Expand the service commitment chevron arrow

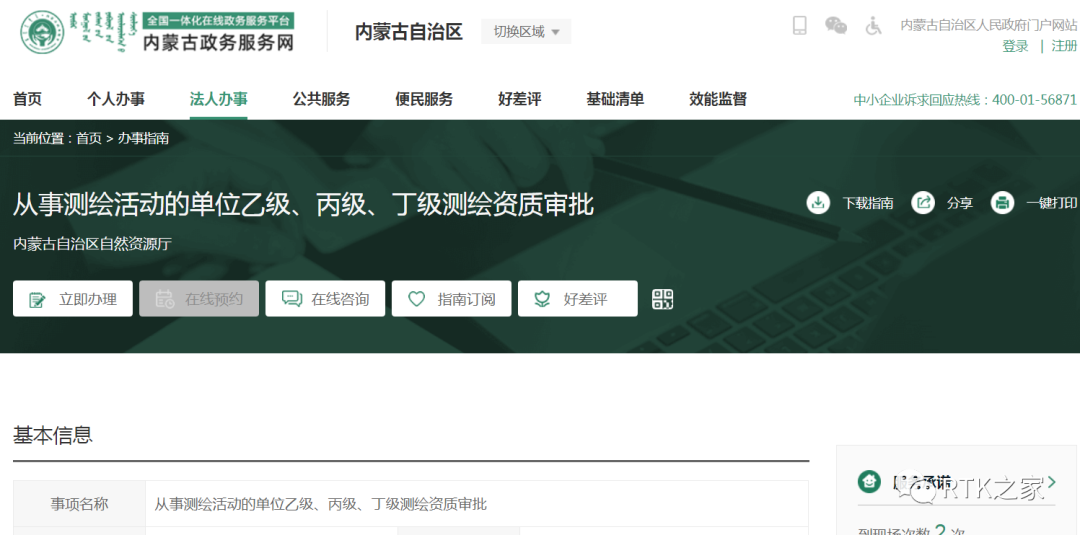(1052, 481)
